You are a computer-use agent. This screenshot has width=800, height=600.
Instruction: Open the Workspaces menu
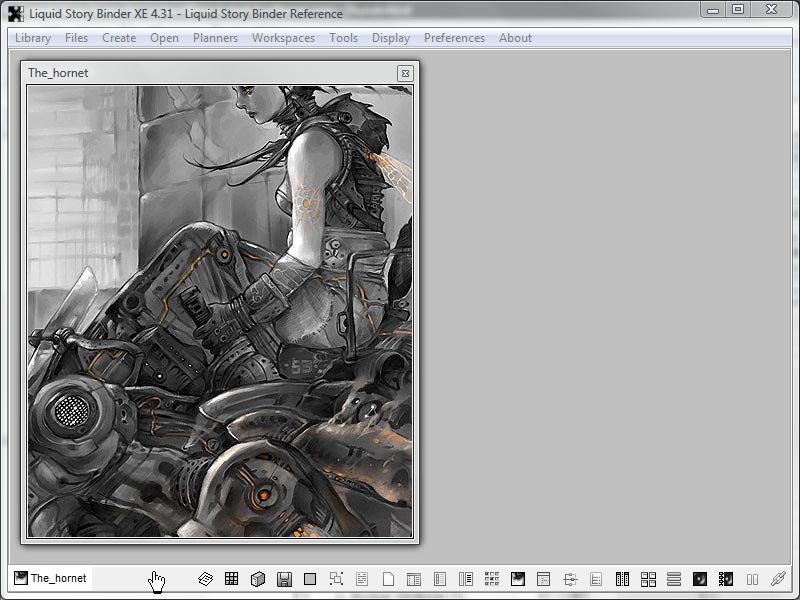point(283,38)
